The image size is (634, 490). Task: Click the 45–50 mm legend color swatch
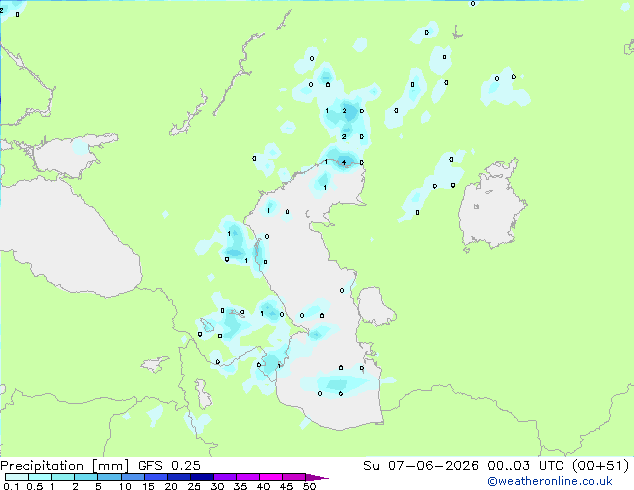[294, 477]
